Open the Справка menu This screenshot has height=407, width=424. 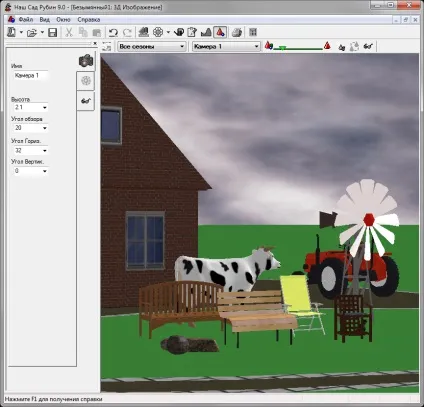coord(89,20)
